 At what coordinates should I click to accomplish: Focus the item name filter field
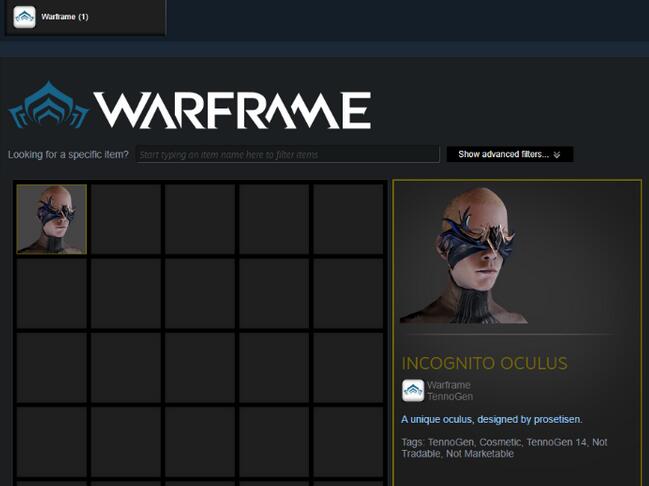coord(287,154)
